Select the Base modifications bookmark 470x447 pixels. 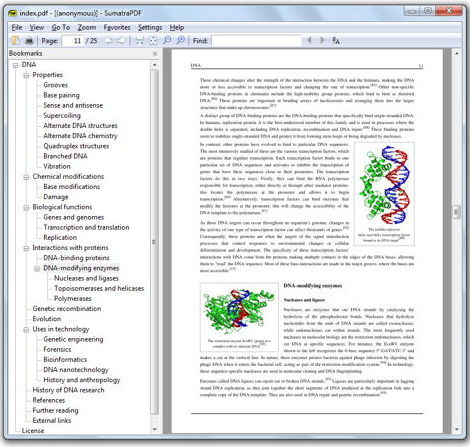(x=72, y=187)
